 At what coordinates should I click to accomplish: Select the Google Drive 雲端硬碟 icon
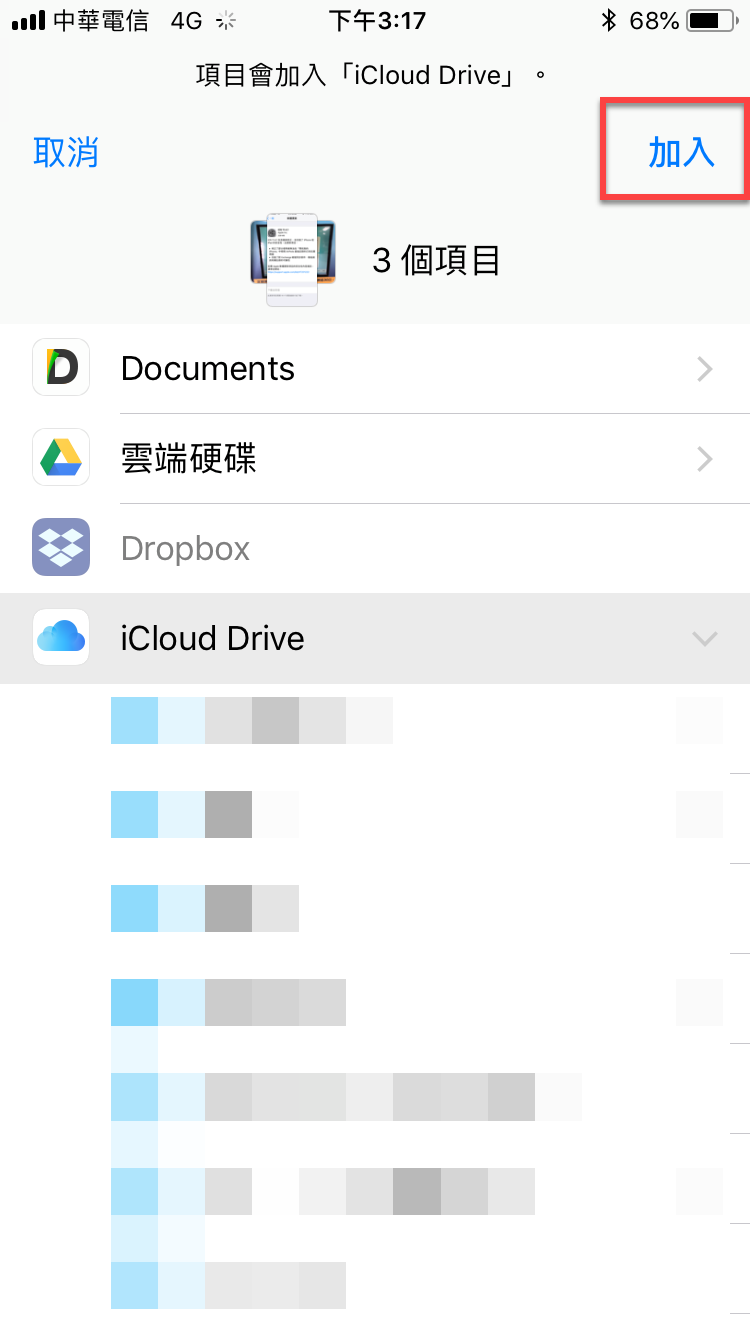click(61, 458)
